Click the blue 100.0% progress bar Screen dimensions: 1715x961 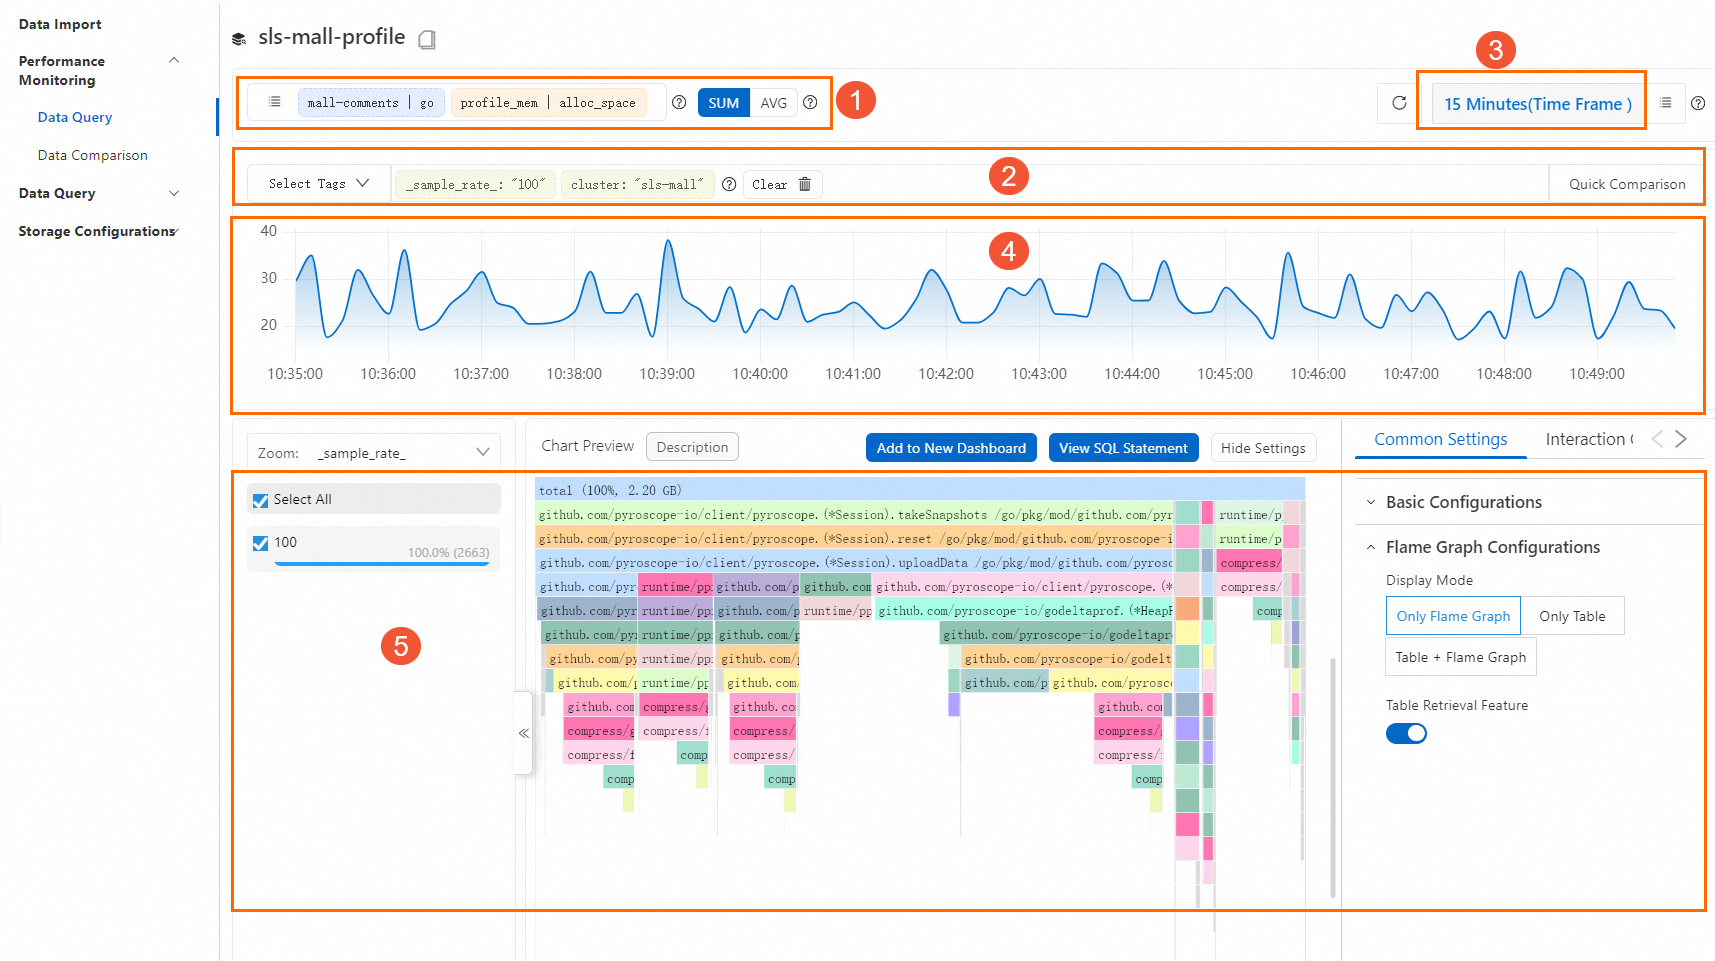point(382,564)
